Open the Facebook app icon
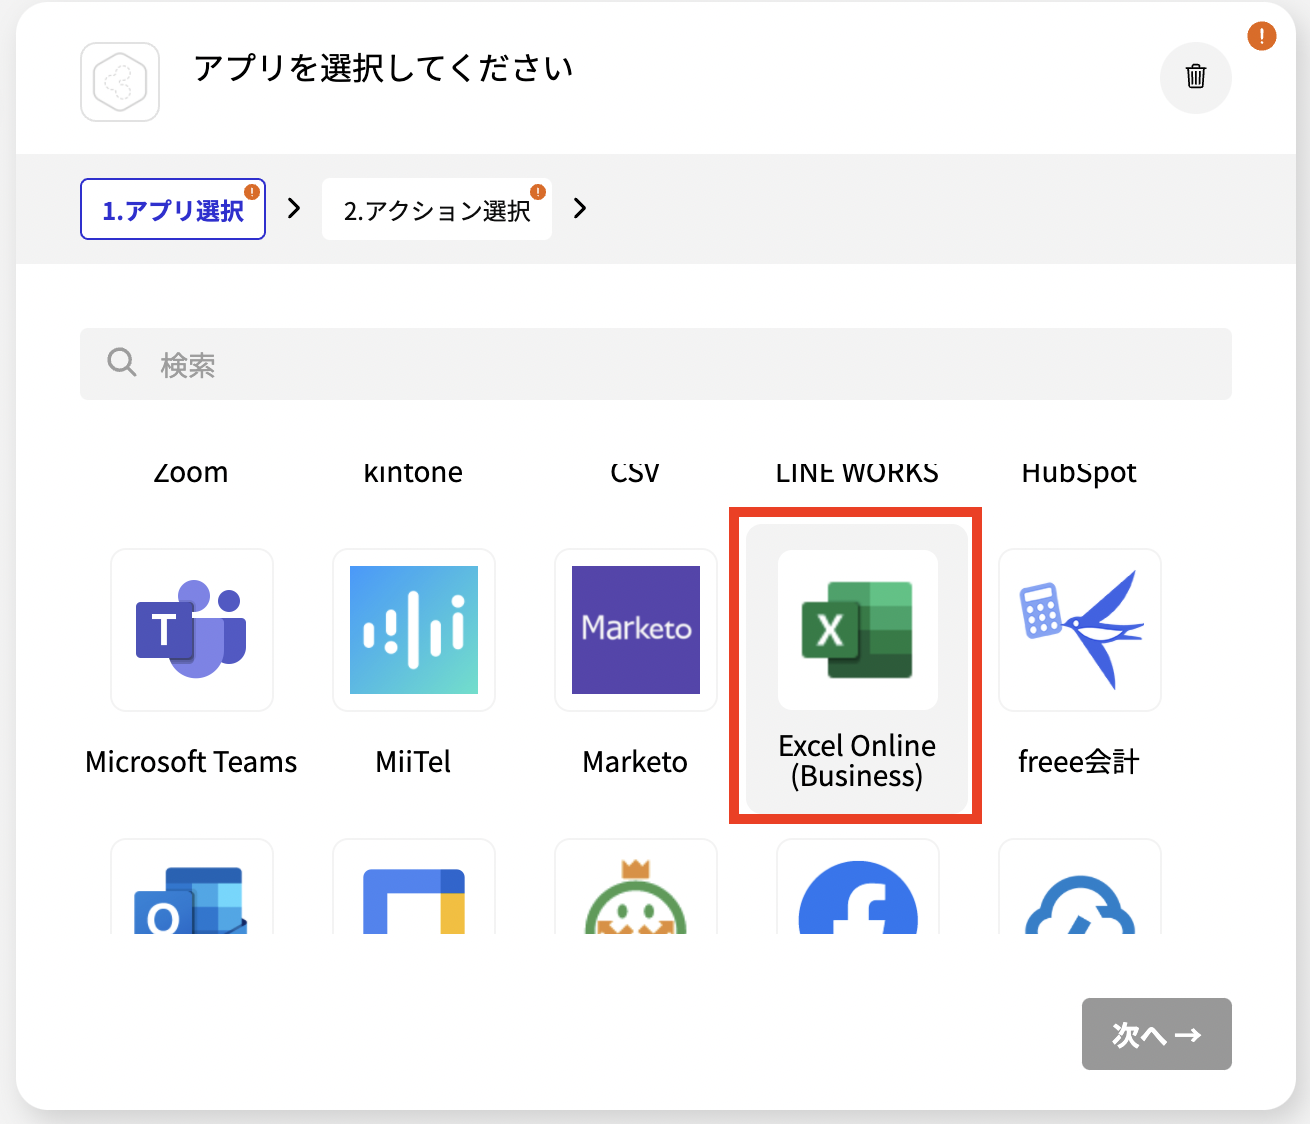This screenshot has height=1124, width=1310. (x=858, y=887)
